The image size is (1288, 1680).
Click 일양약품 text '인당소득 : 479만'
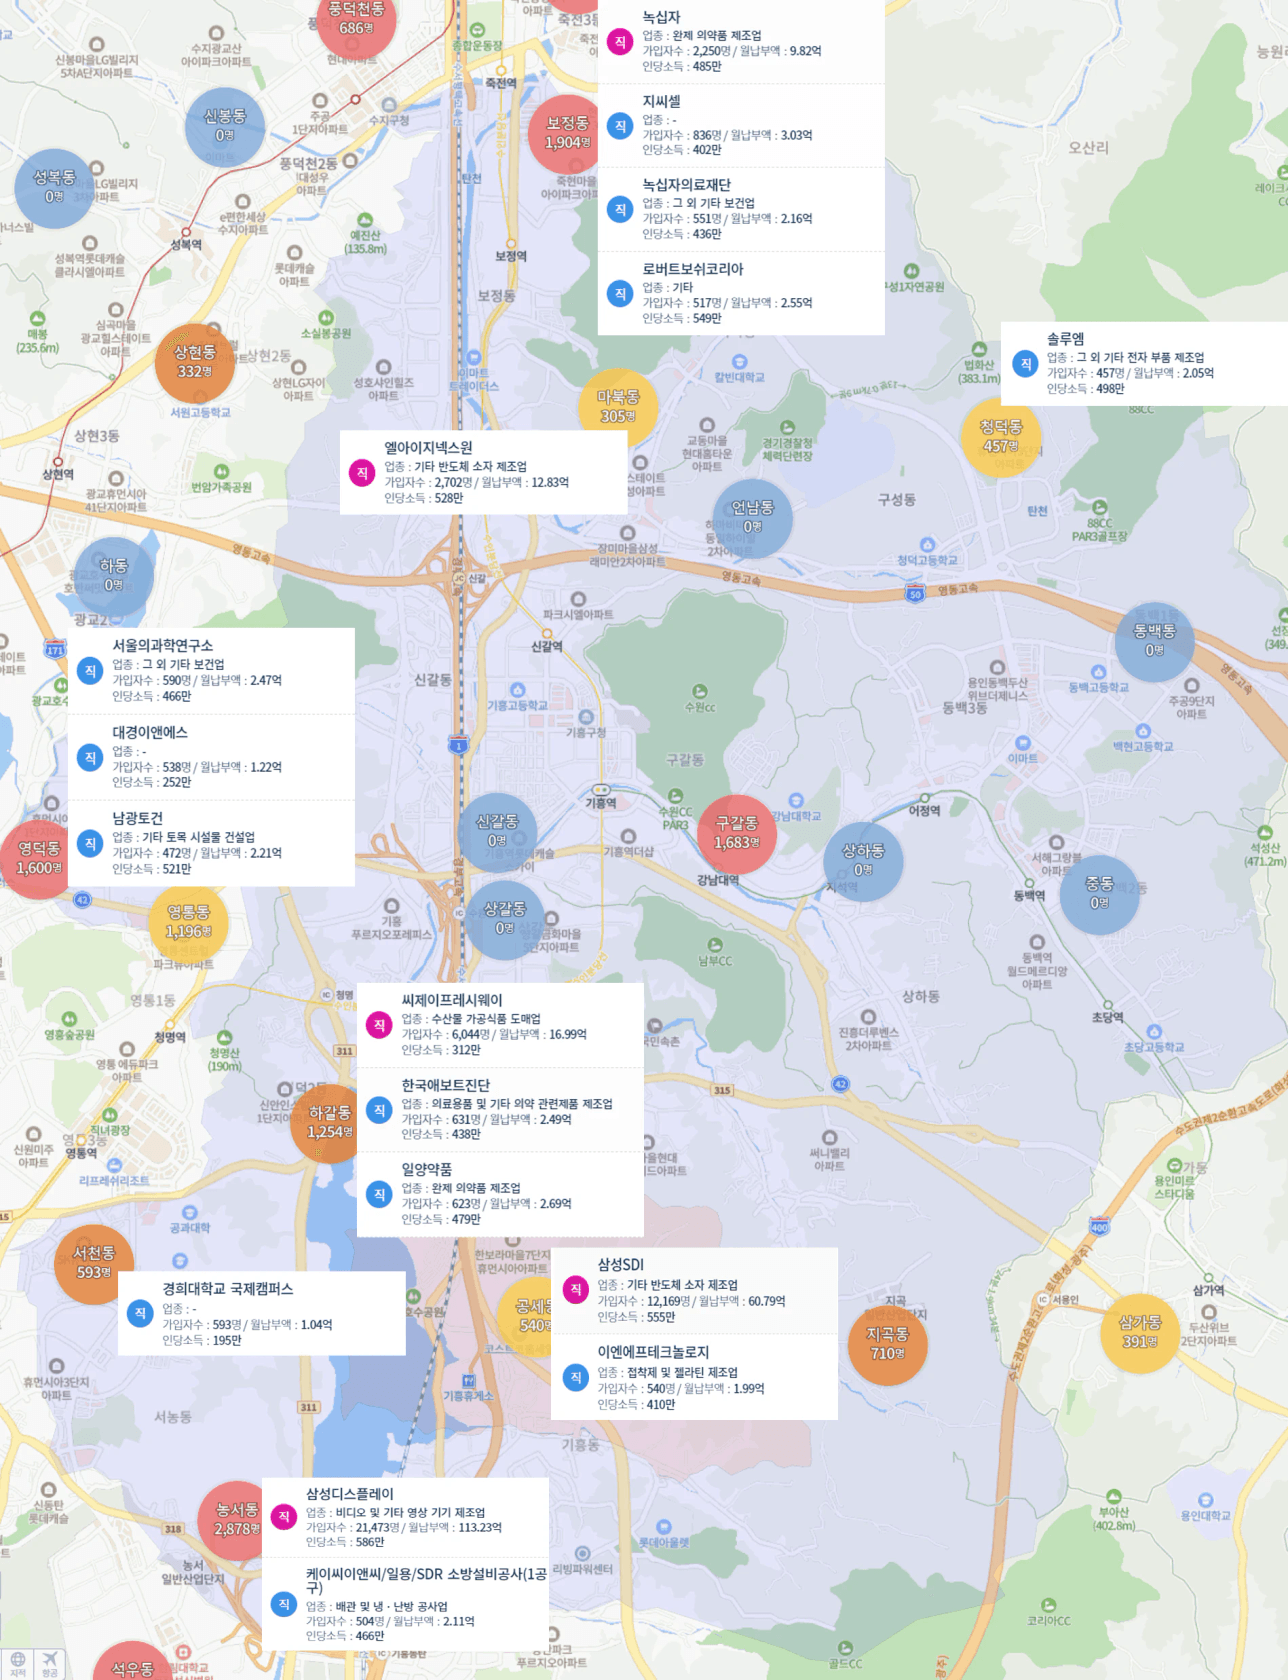pos(441,1219)
